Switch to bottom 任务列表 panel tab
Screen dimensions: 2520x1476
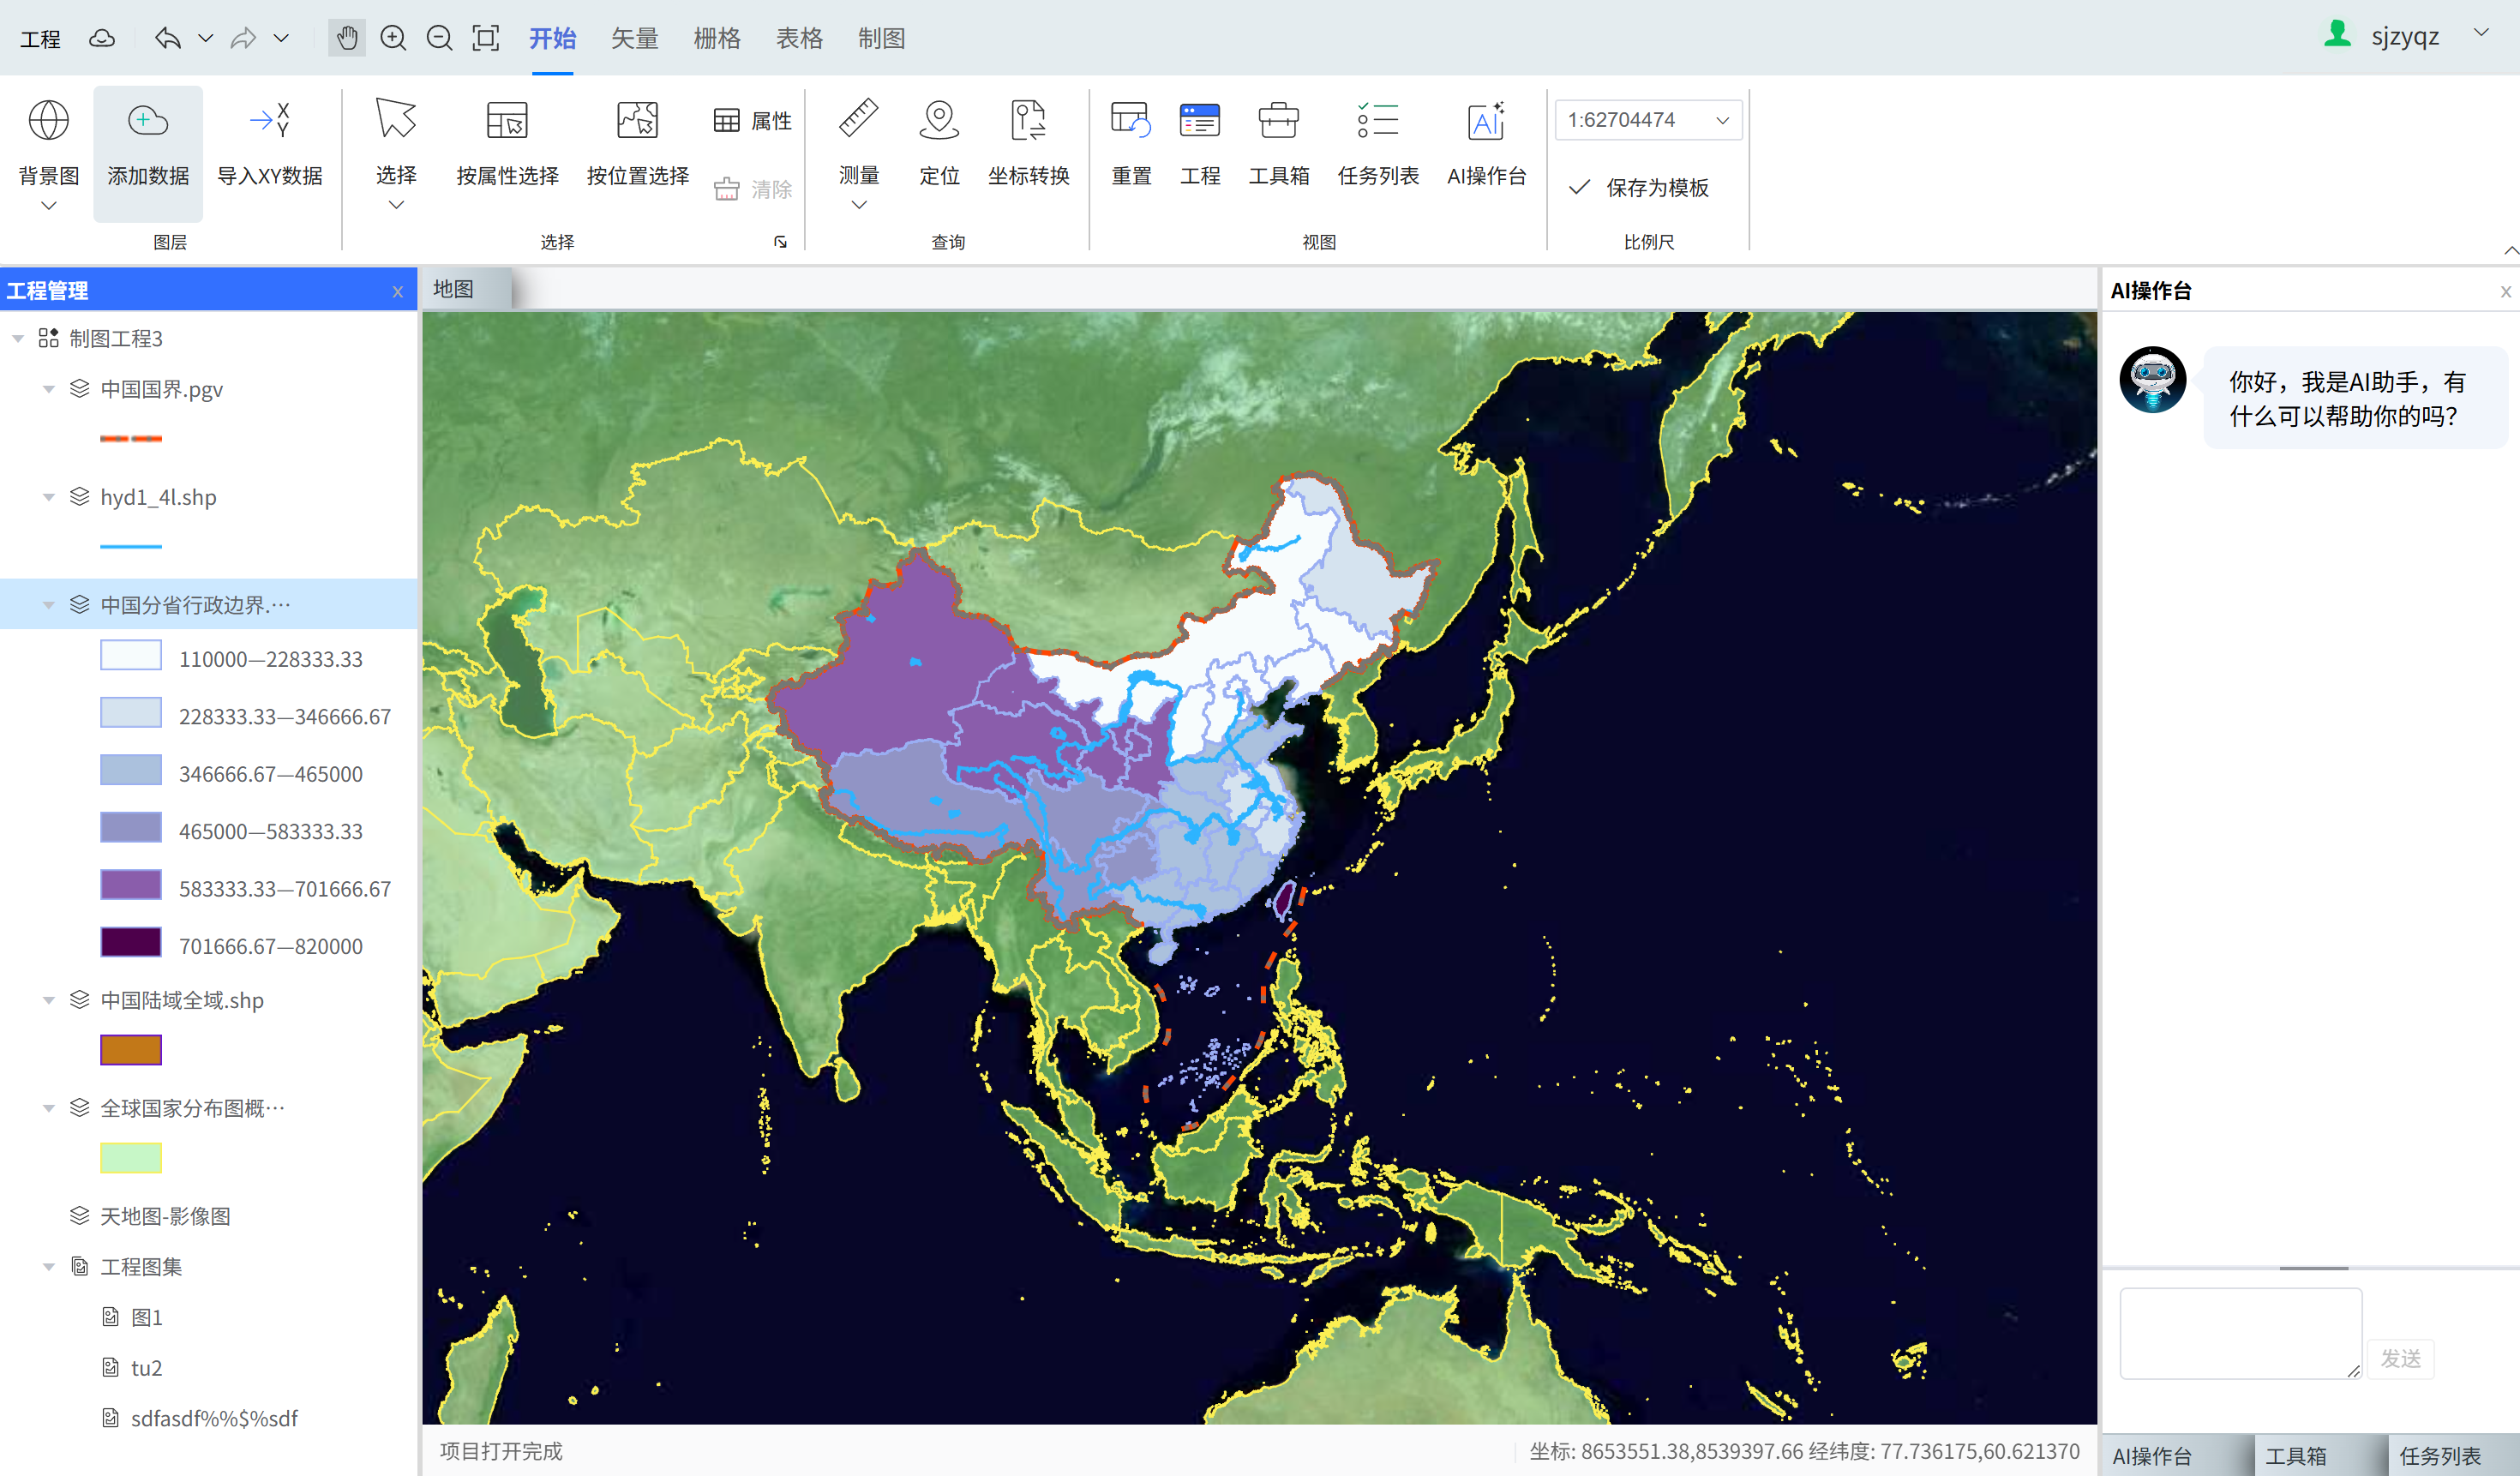[x=2440, y=1456]
